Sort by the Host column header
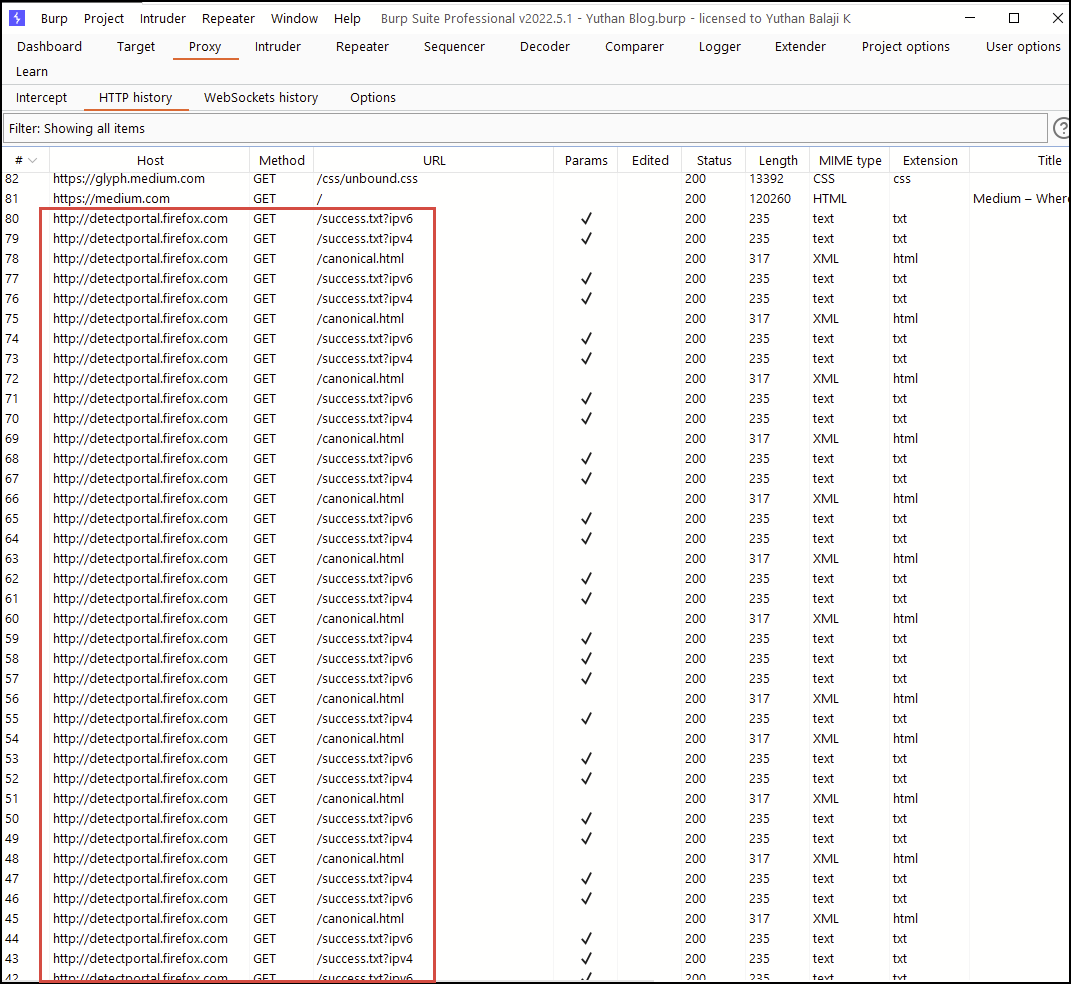The image size is (1071, 984). (x=150, y=160)
